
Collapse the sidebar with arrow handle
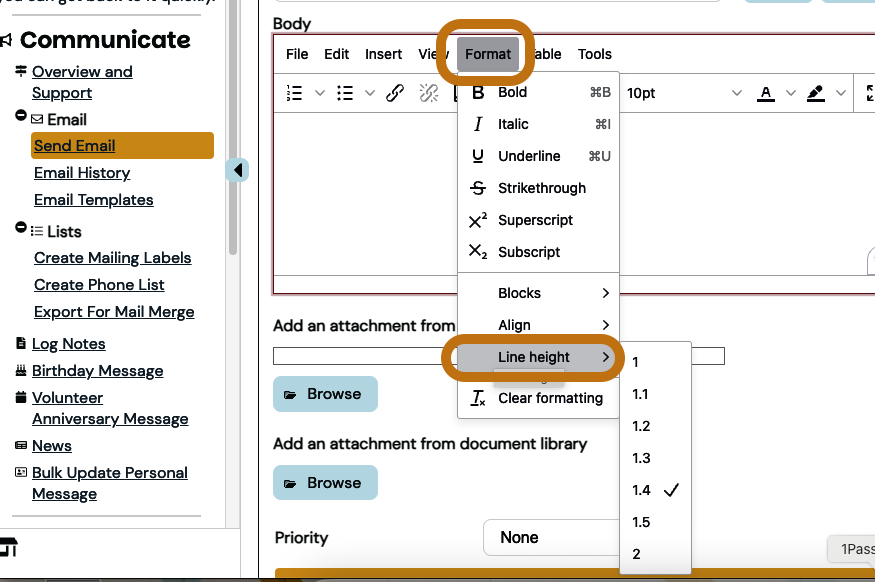[238, 170]
